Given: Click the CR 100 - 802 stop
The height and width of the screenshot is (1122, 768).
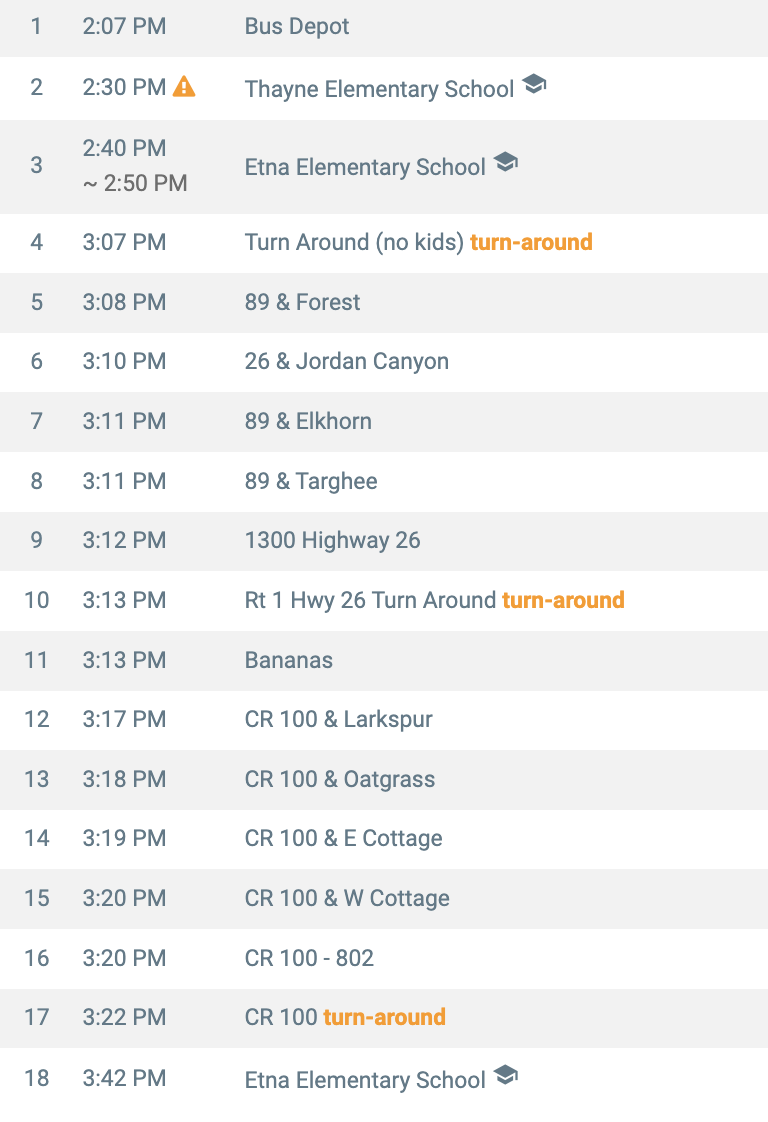Looking at the screenshot, I should click(x=309, y=958).
